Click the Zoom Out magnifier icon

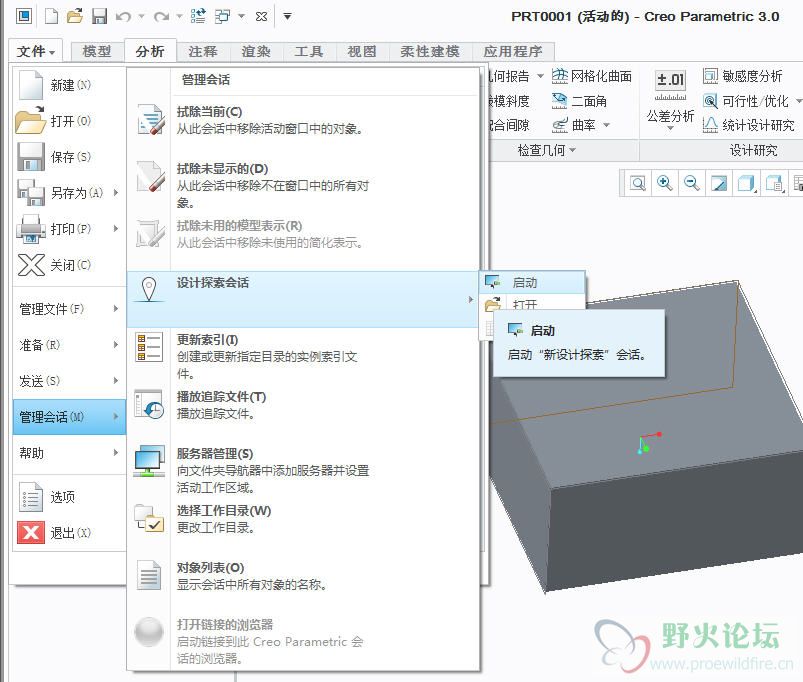692,183
